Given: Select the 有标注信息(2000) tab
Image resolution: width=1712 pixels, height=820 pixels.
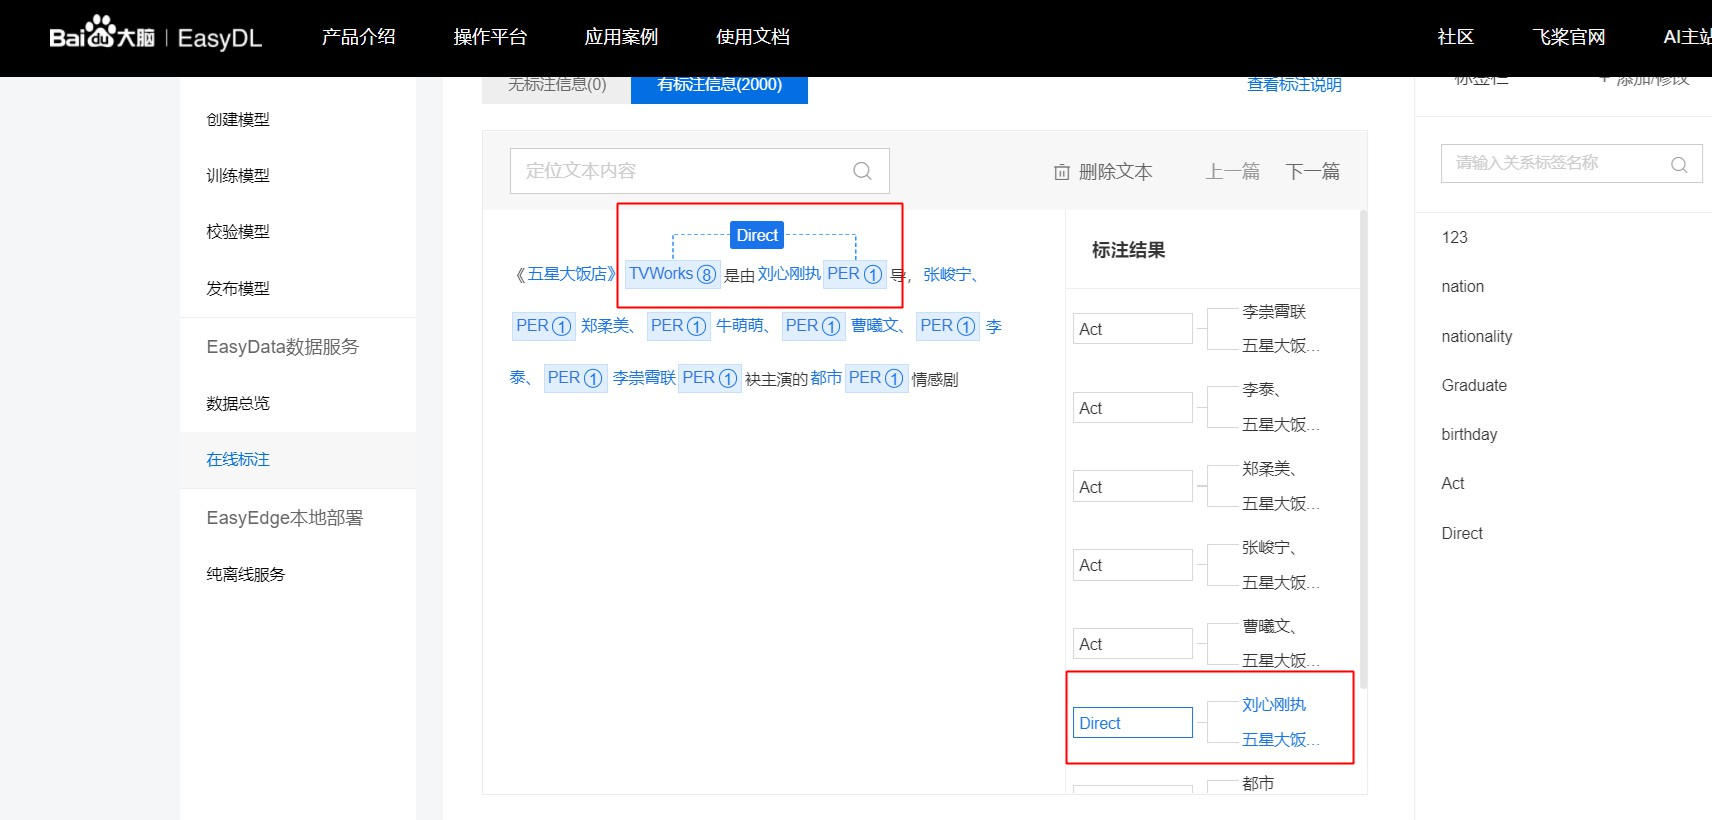Looking at the screenshot, I should [719, 86].
